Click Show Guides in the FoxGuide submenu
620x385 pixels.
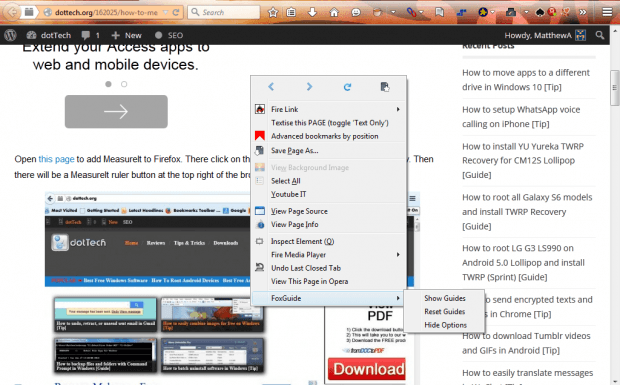[444, 298]
